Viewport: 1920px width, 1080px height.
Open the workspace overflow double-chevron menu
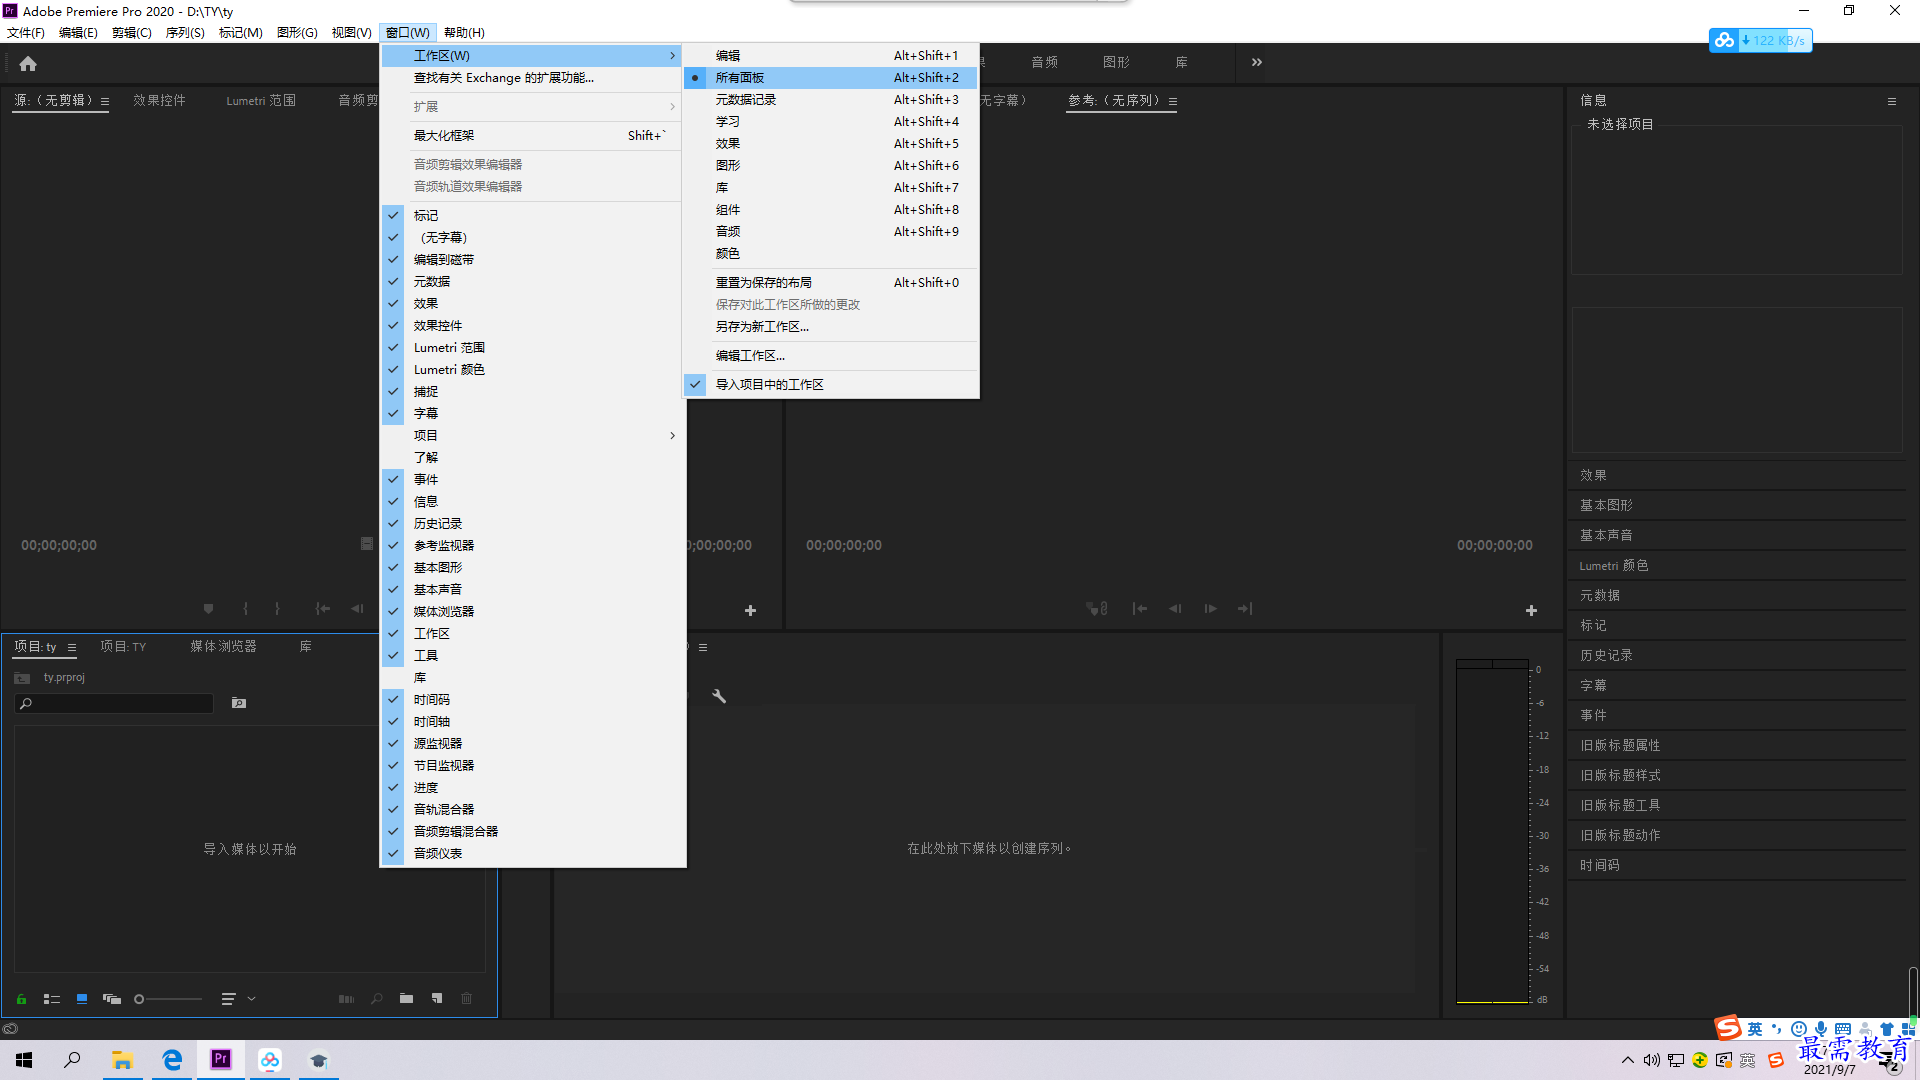[x=1257, y=62]
